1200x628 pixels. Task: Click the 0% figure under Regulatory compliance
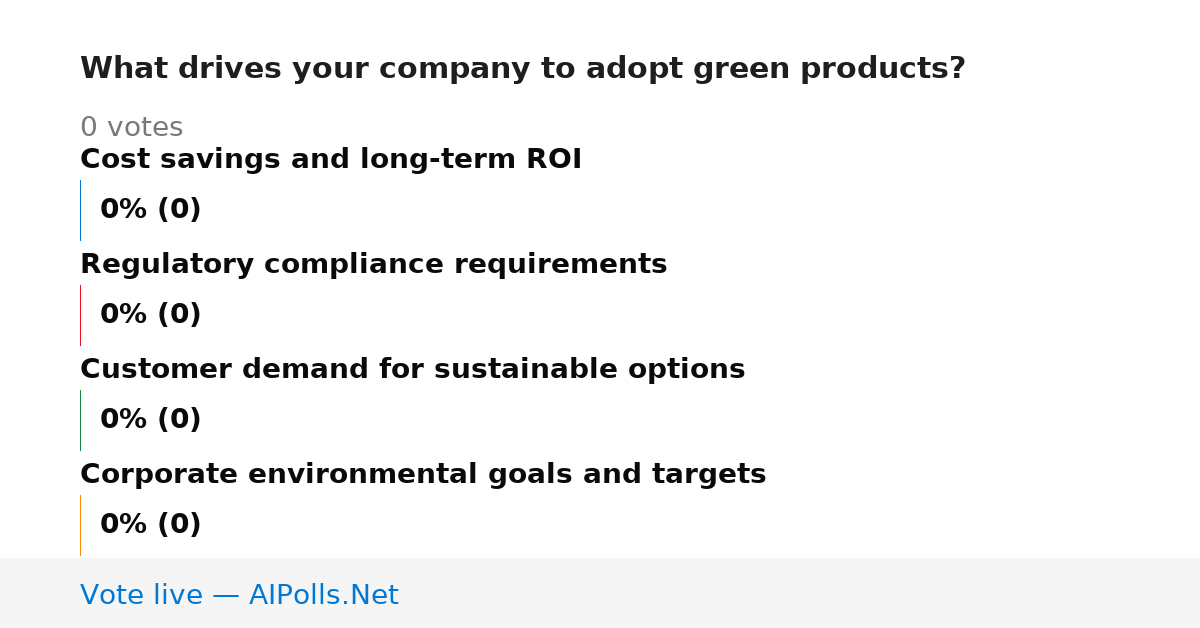coord(123,315)
